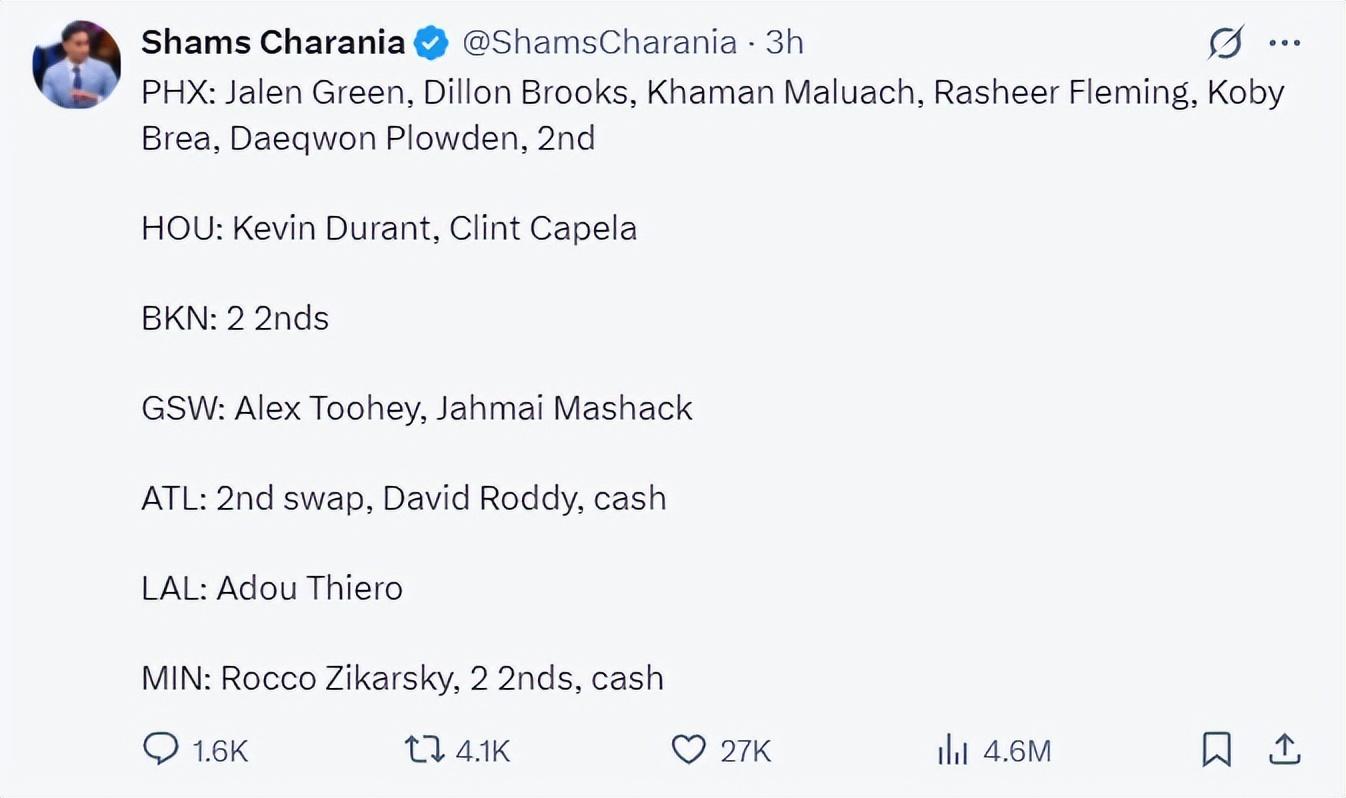
Task: Click the 27K likes count
Action: [x=745, y=750]
